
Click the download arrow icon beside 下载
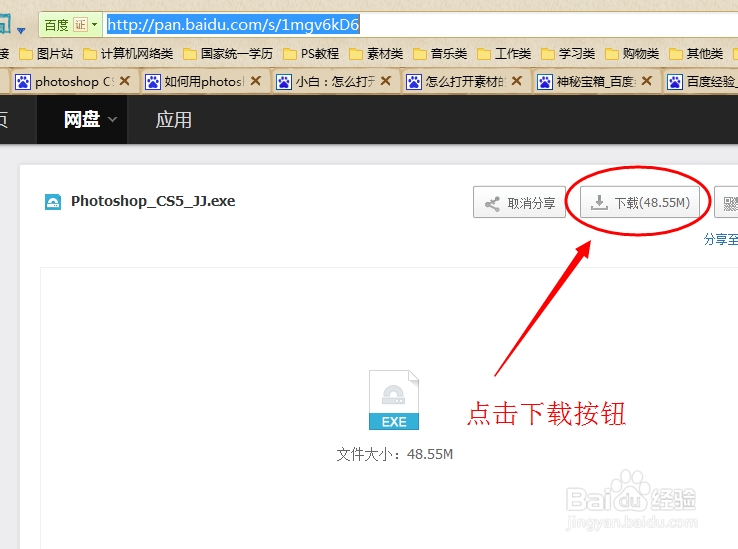[x=599, y=202]
